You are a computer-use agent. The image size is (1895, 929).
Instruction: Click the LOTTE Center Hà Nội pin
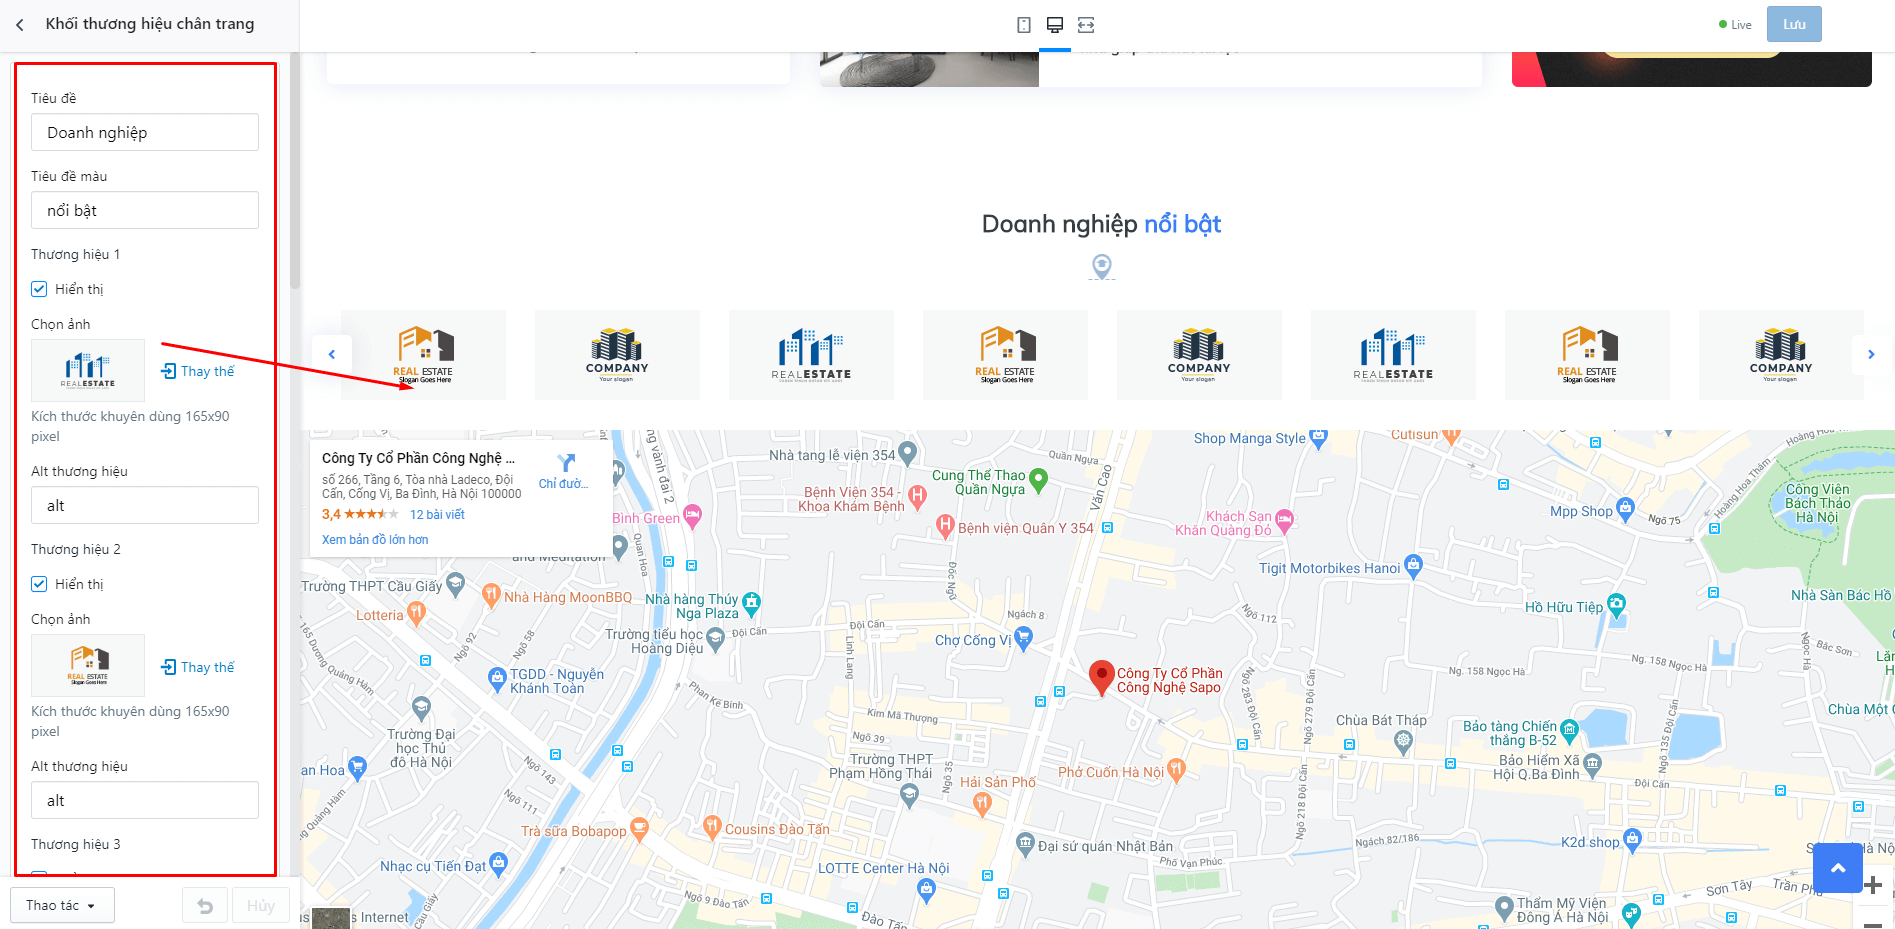926,888
